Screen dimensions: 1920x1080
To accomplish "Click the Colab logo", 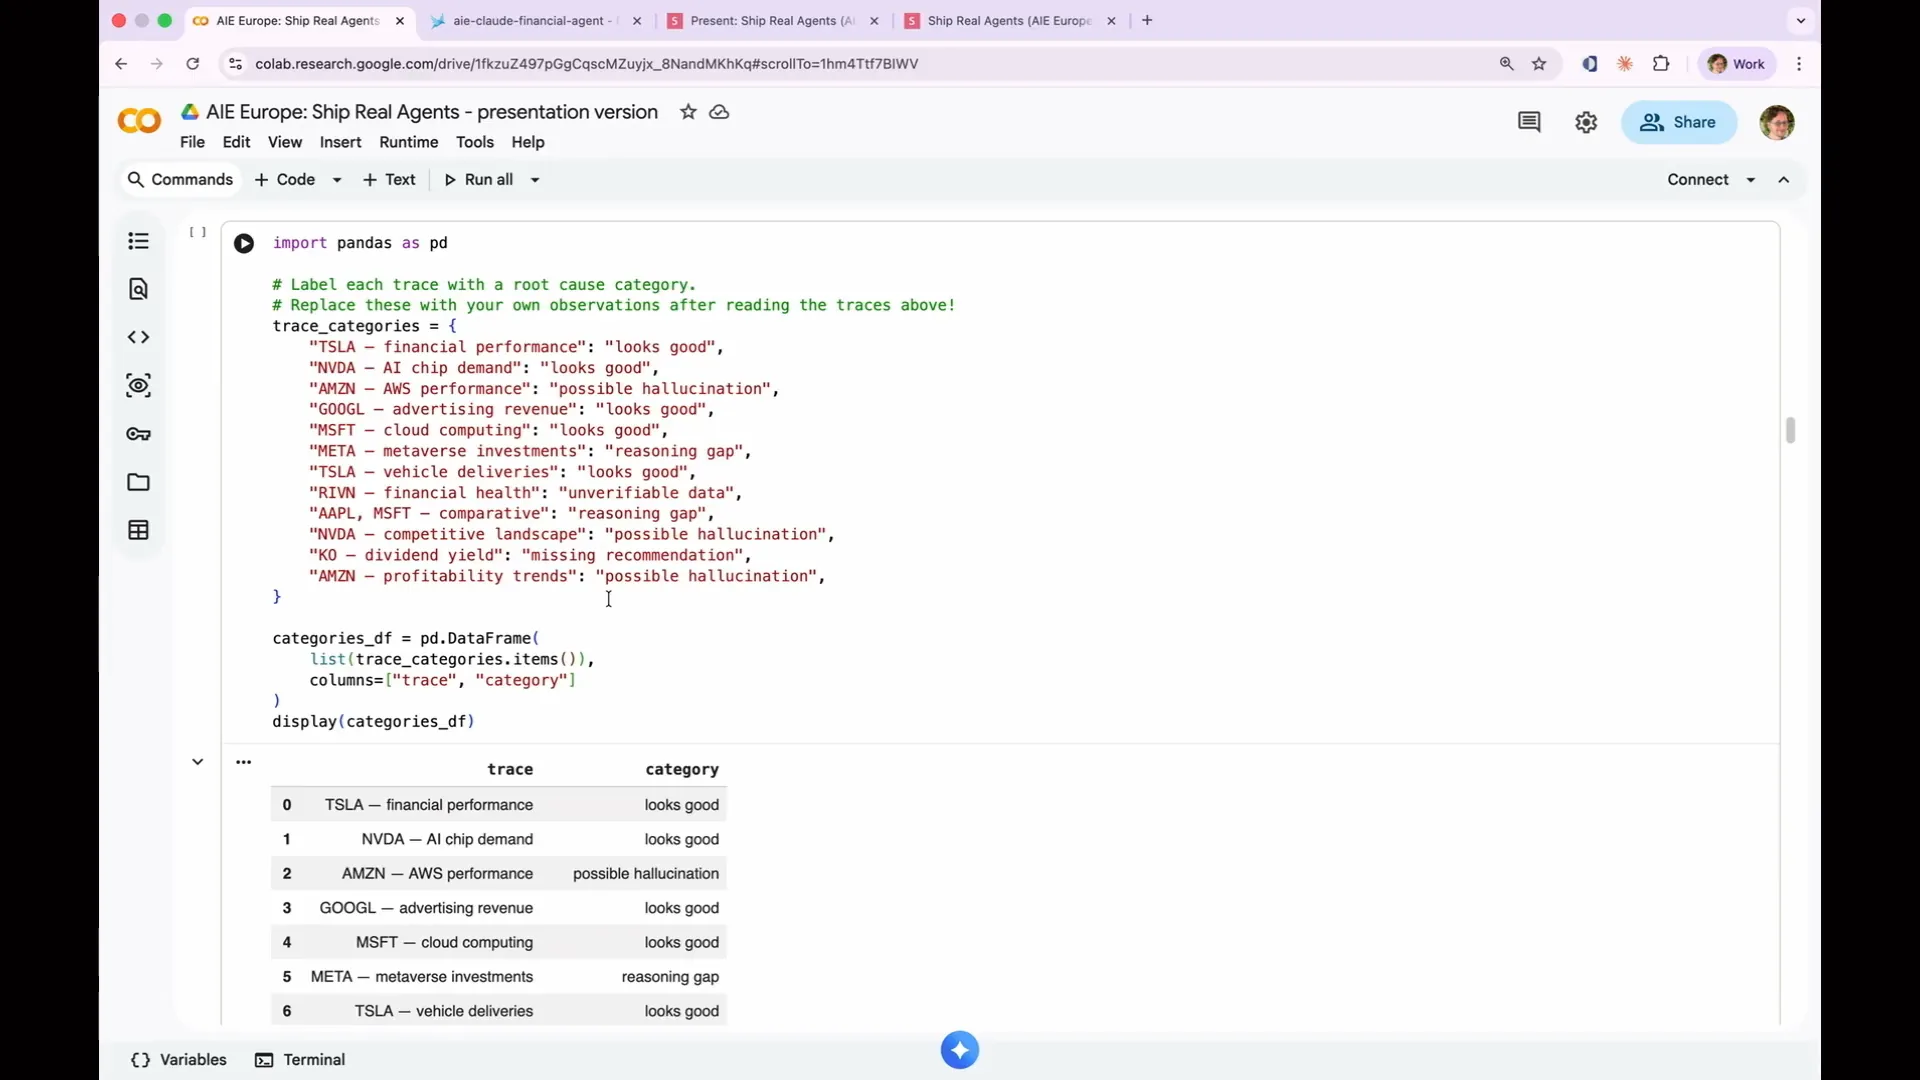I will [x=139, y=122].
